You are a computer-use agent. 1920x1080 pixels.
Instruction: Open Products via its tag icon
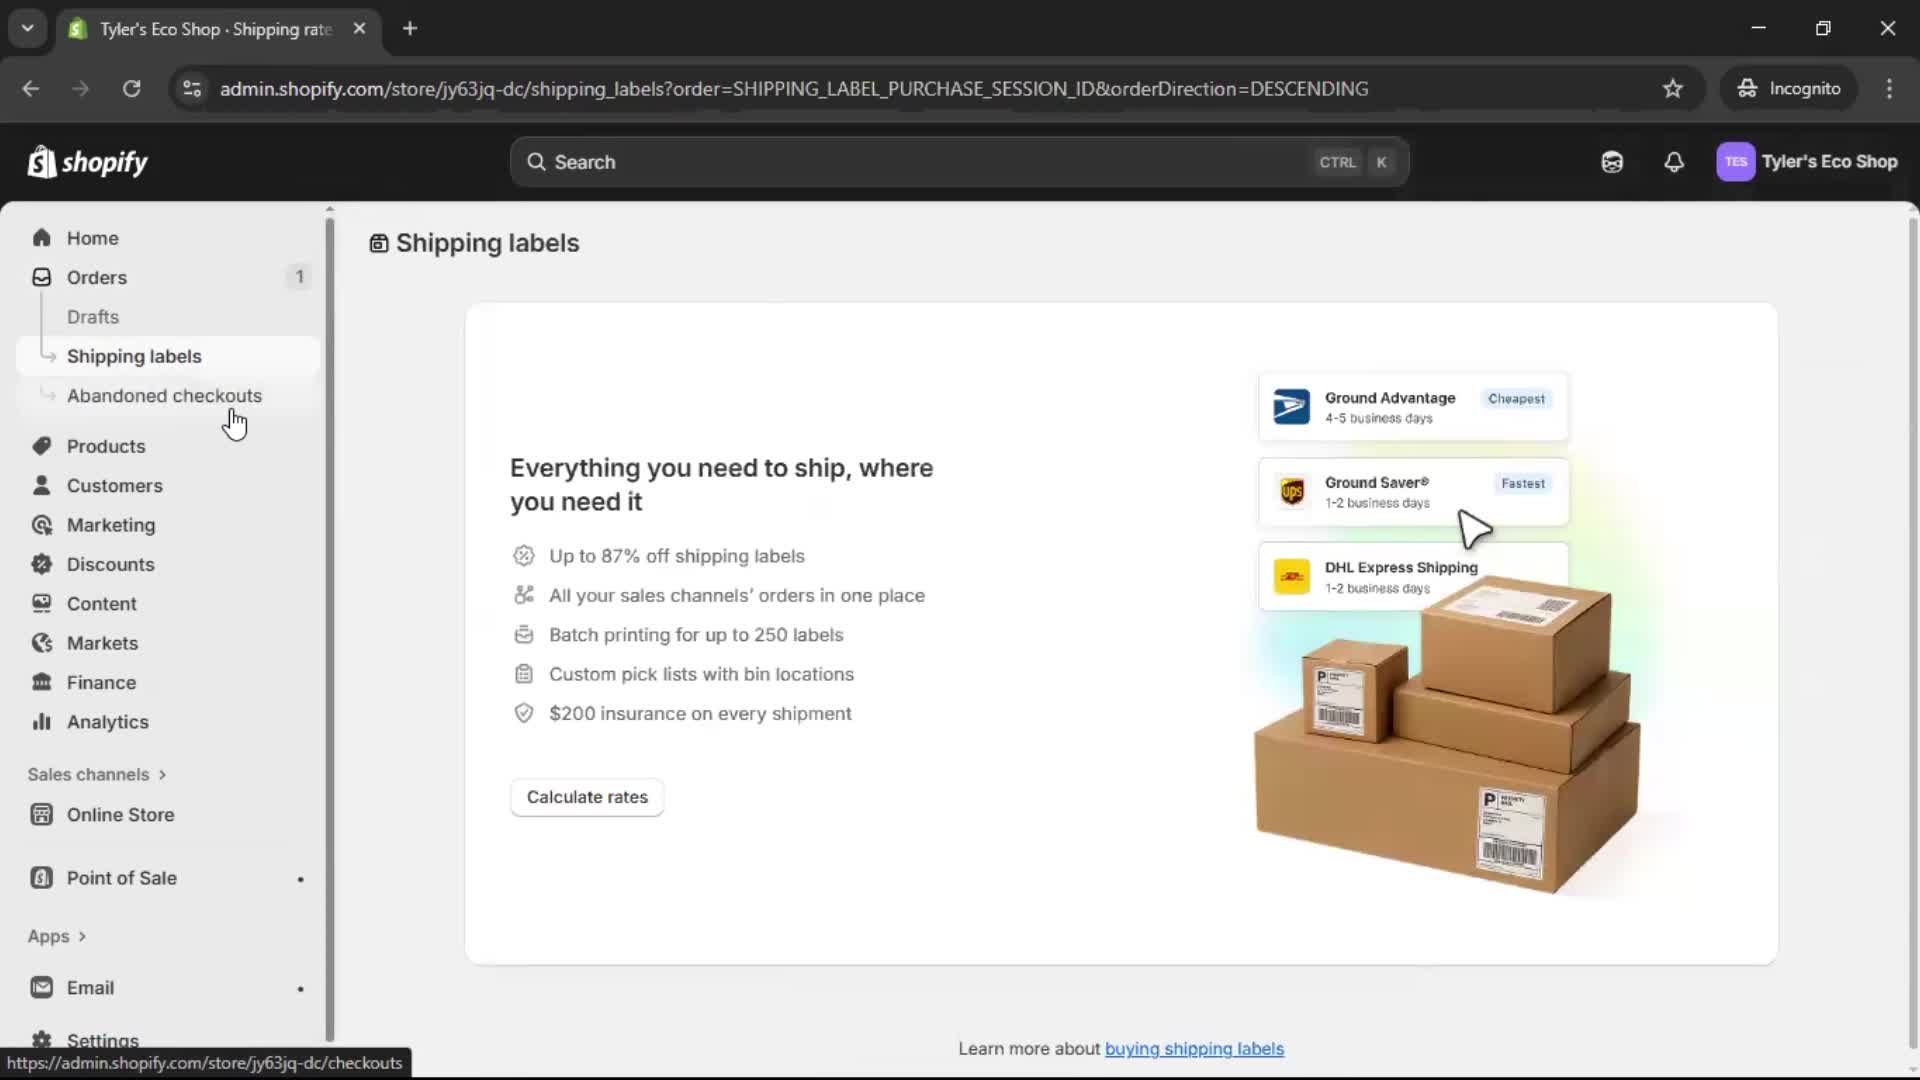pos(42,446)
